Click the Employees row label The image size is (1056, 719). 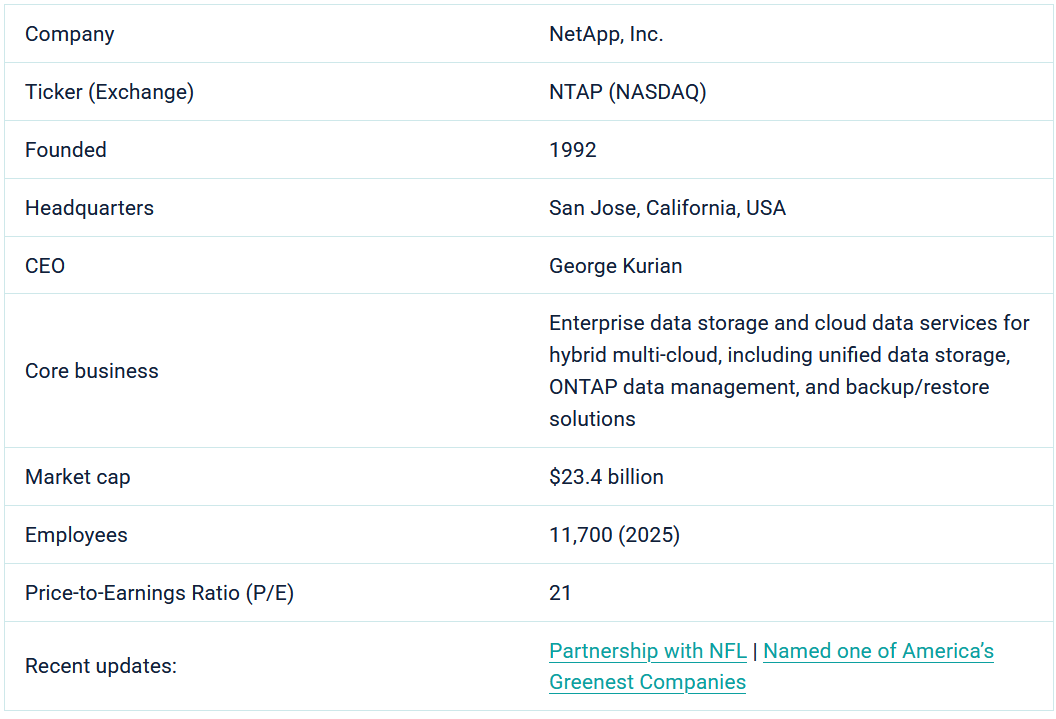tap(76, 535)
